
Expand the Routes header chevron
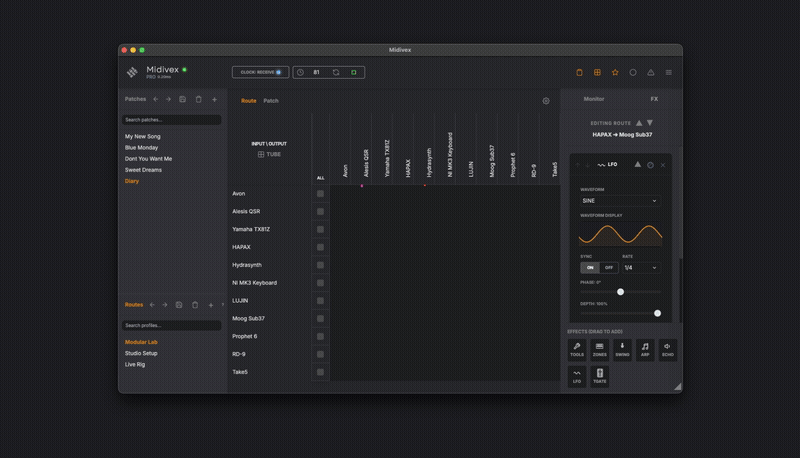pos(222,305)
